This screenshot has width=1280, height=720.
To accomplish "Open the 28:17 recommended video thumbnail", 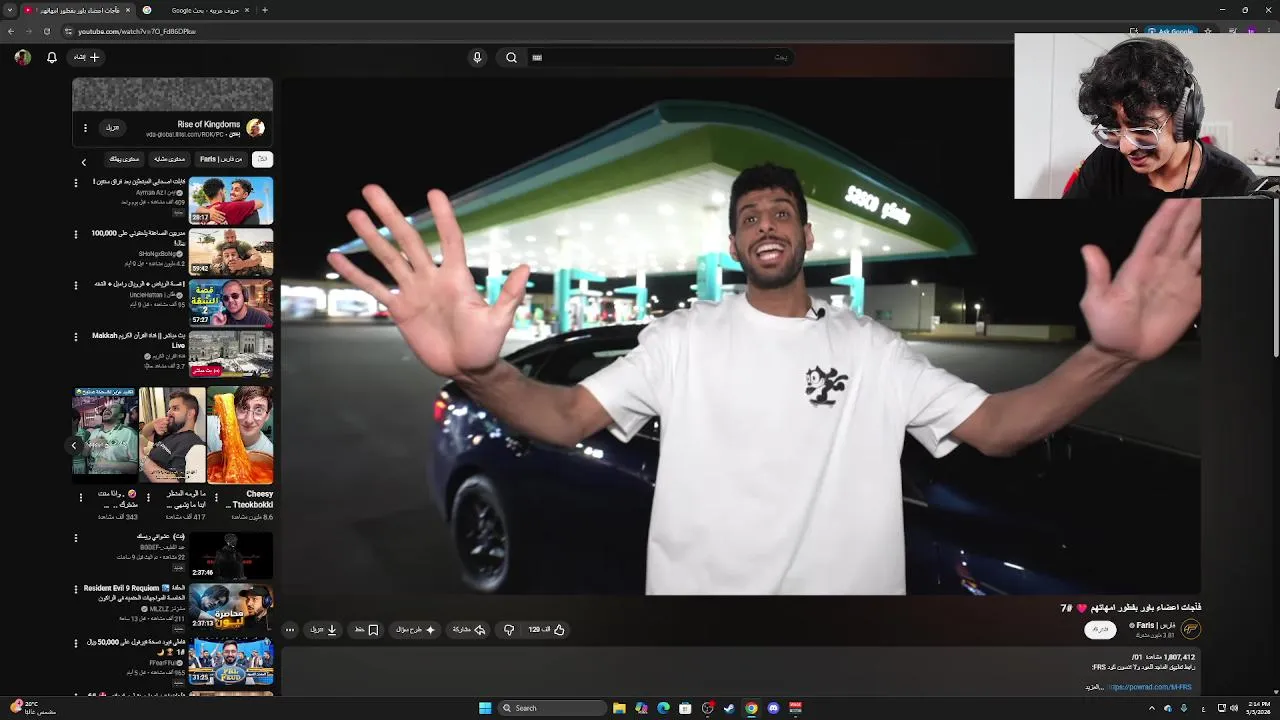I will pos(231,200).
